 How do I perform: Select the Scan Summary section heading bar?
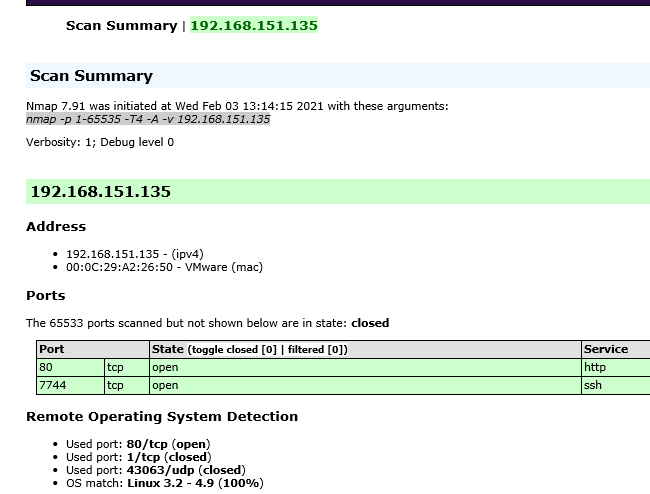pos(337,76)
